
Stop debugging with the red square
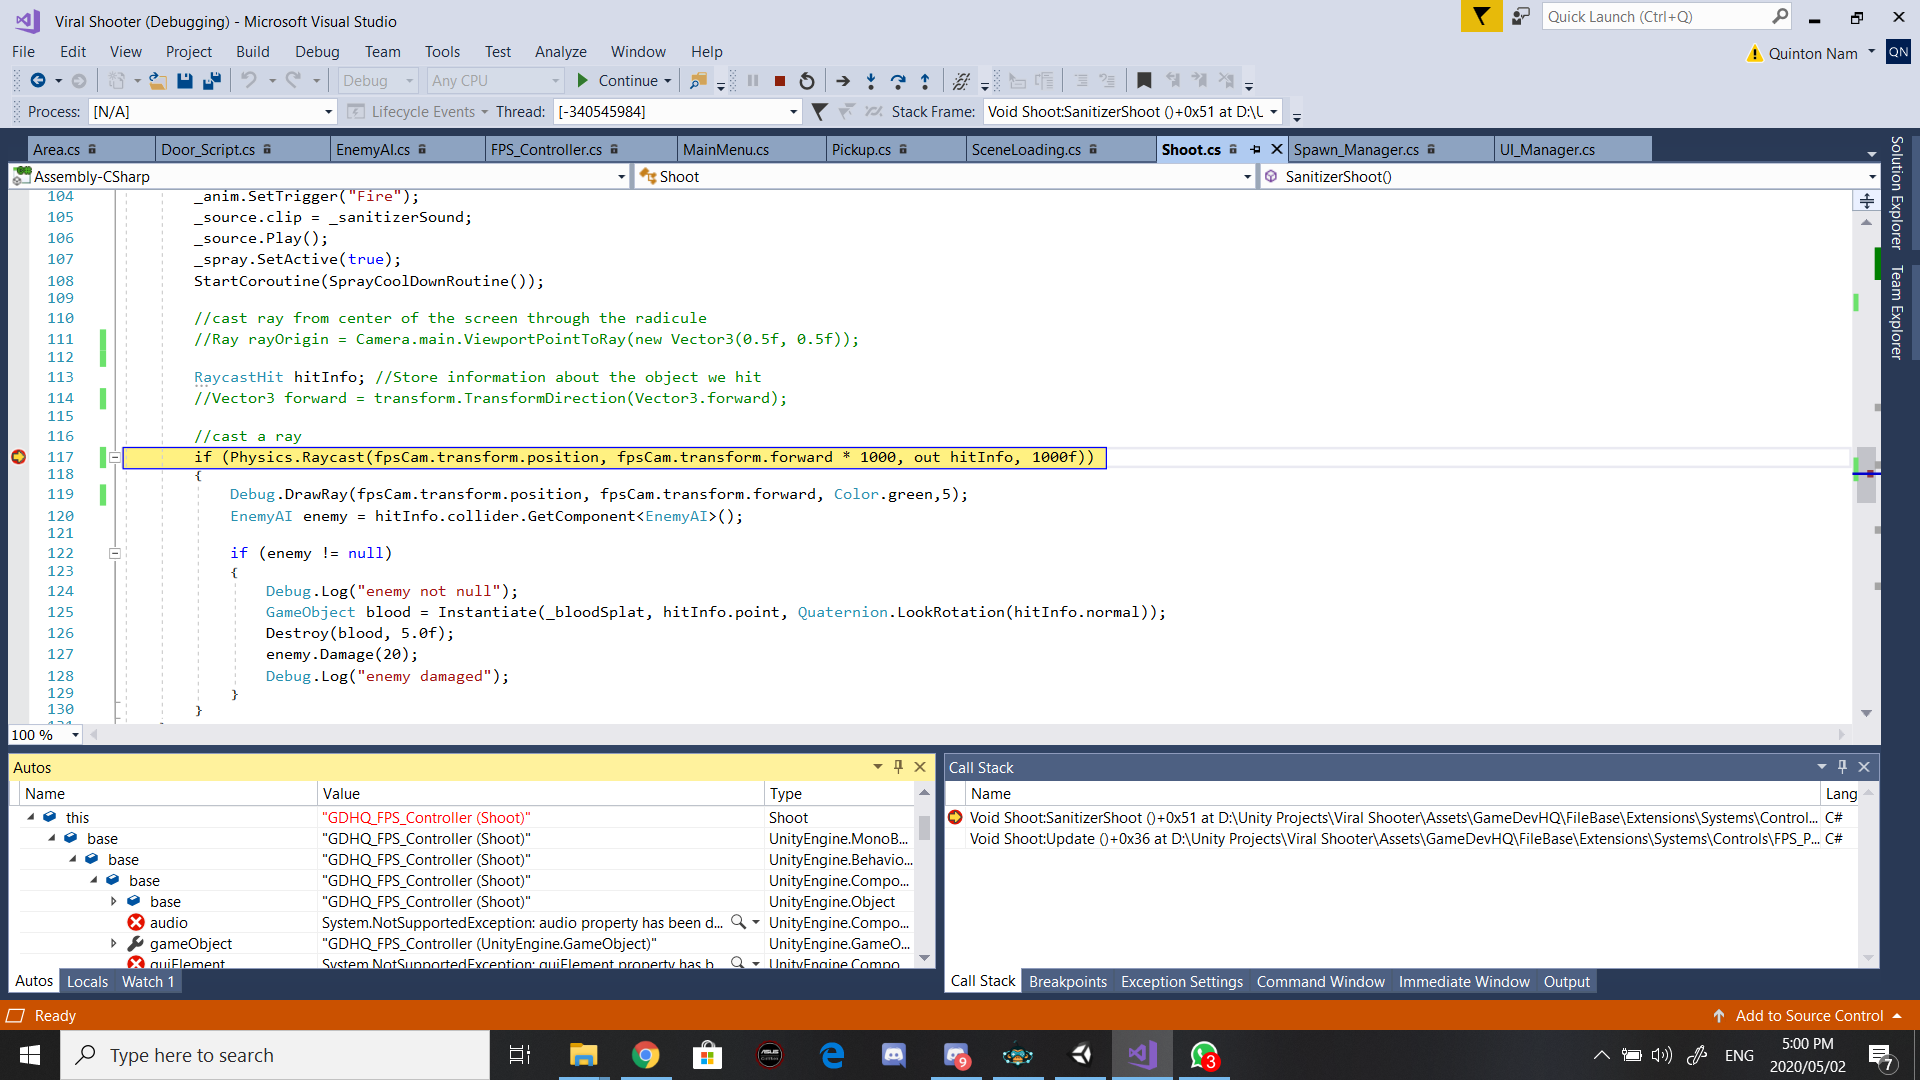tap(780, 81)
